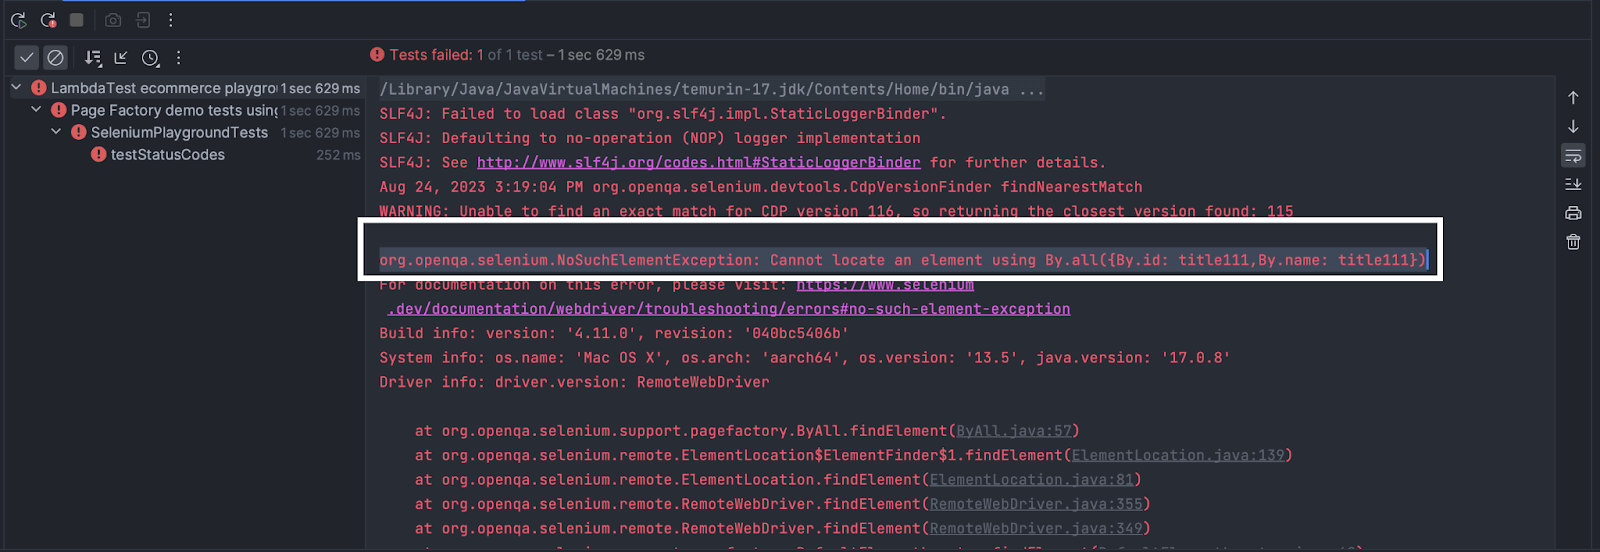Rerun the test with the green-arrow Rerun icon
The width and height of the screenshot is (1600, 552).
point(19,20)
